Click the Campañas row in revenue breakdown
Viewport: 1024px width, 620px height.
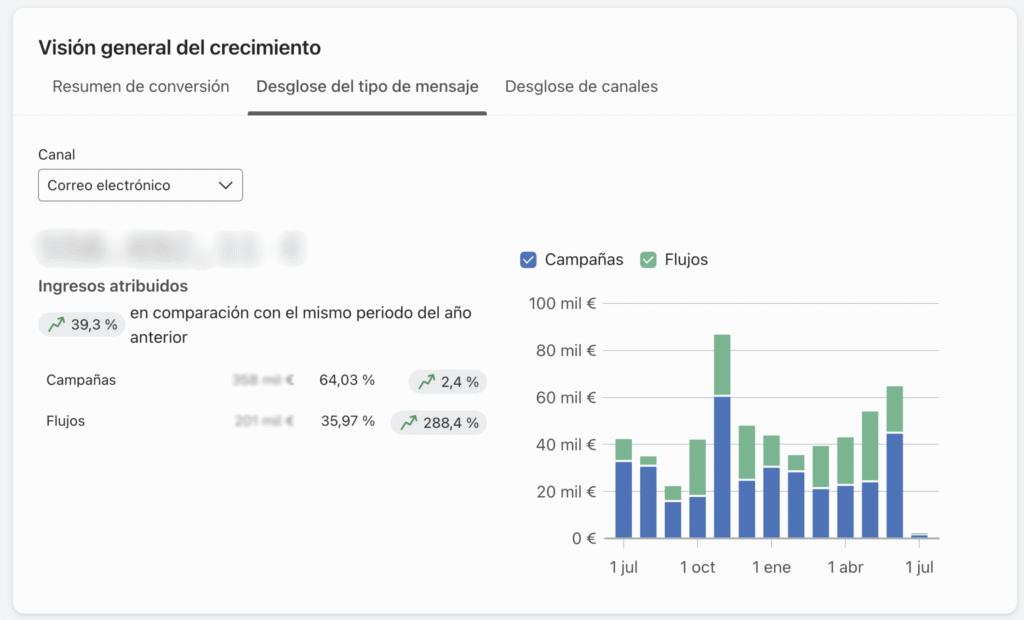[81, 380]
